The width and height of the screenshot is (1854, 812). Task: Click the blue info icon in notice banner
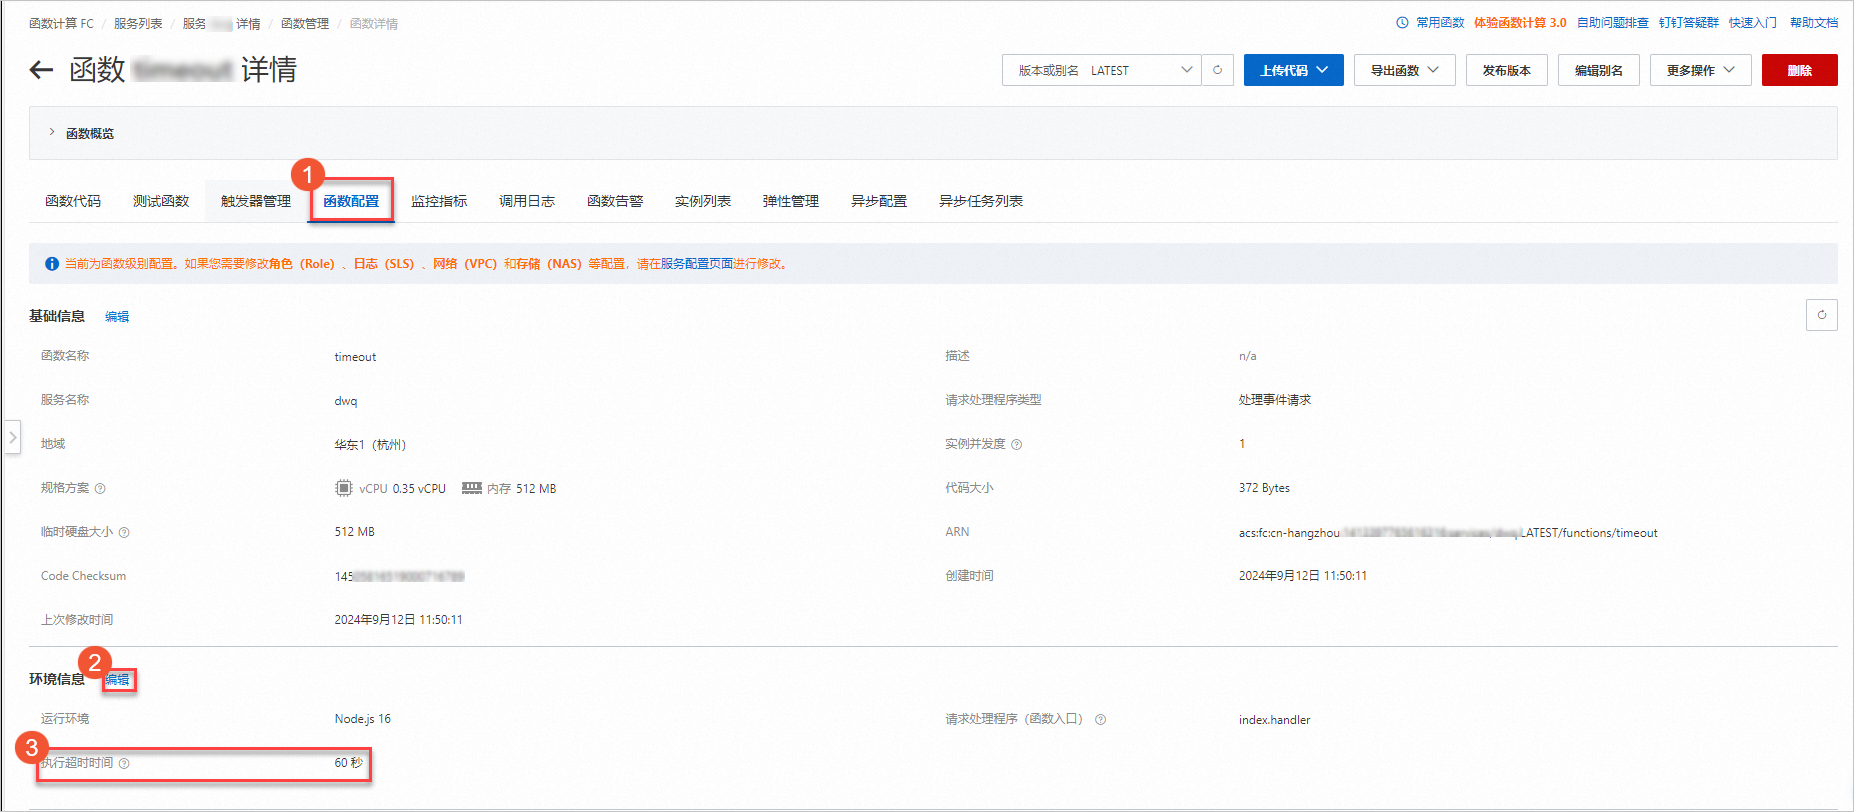point(52,264)
